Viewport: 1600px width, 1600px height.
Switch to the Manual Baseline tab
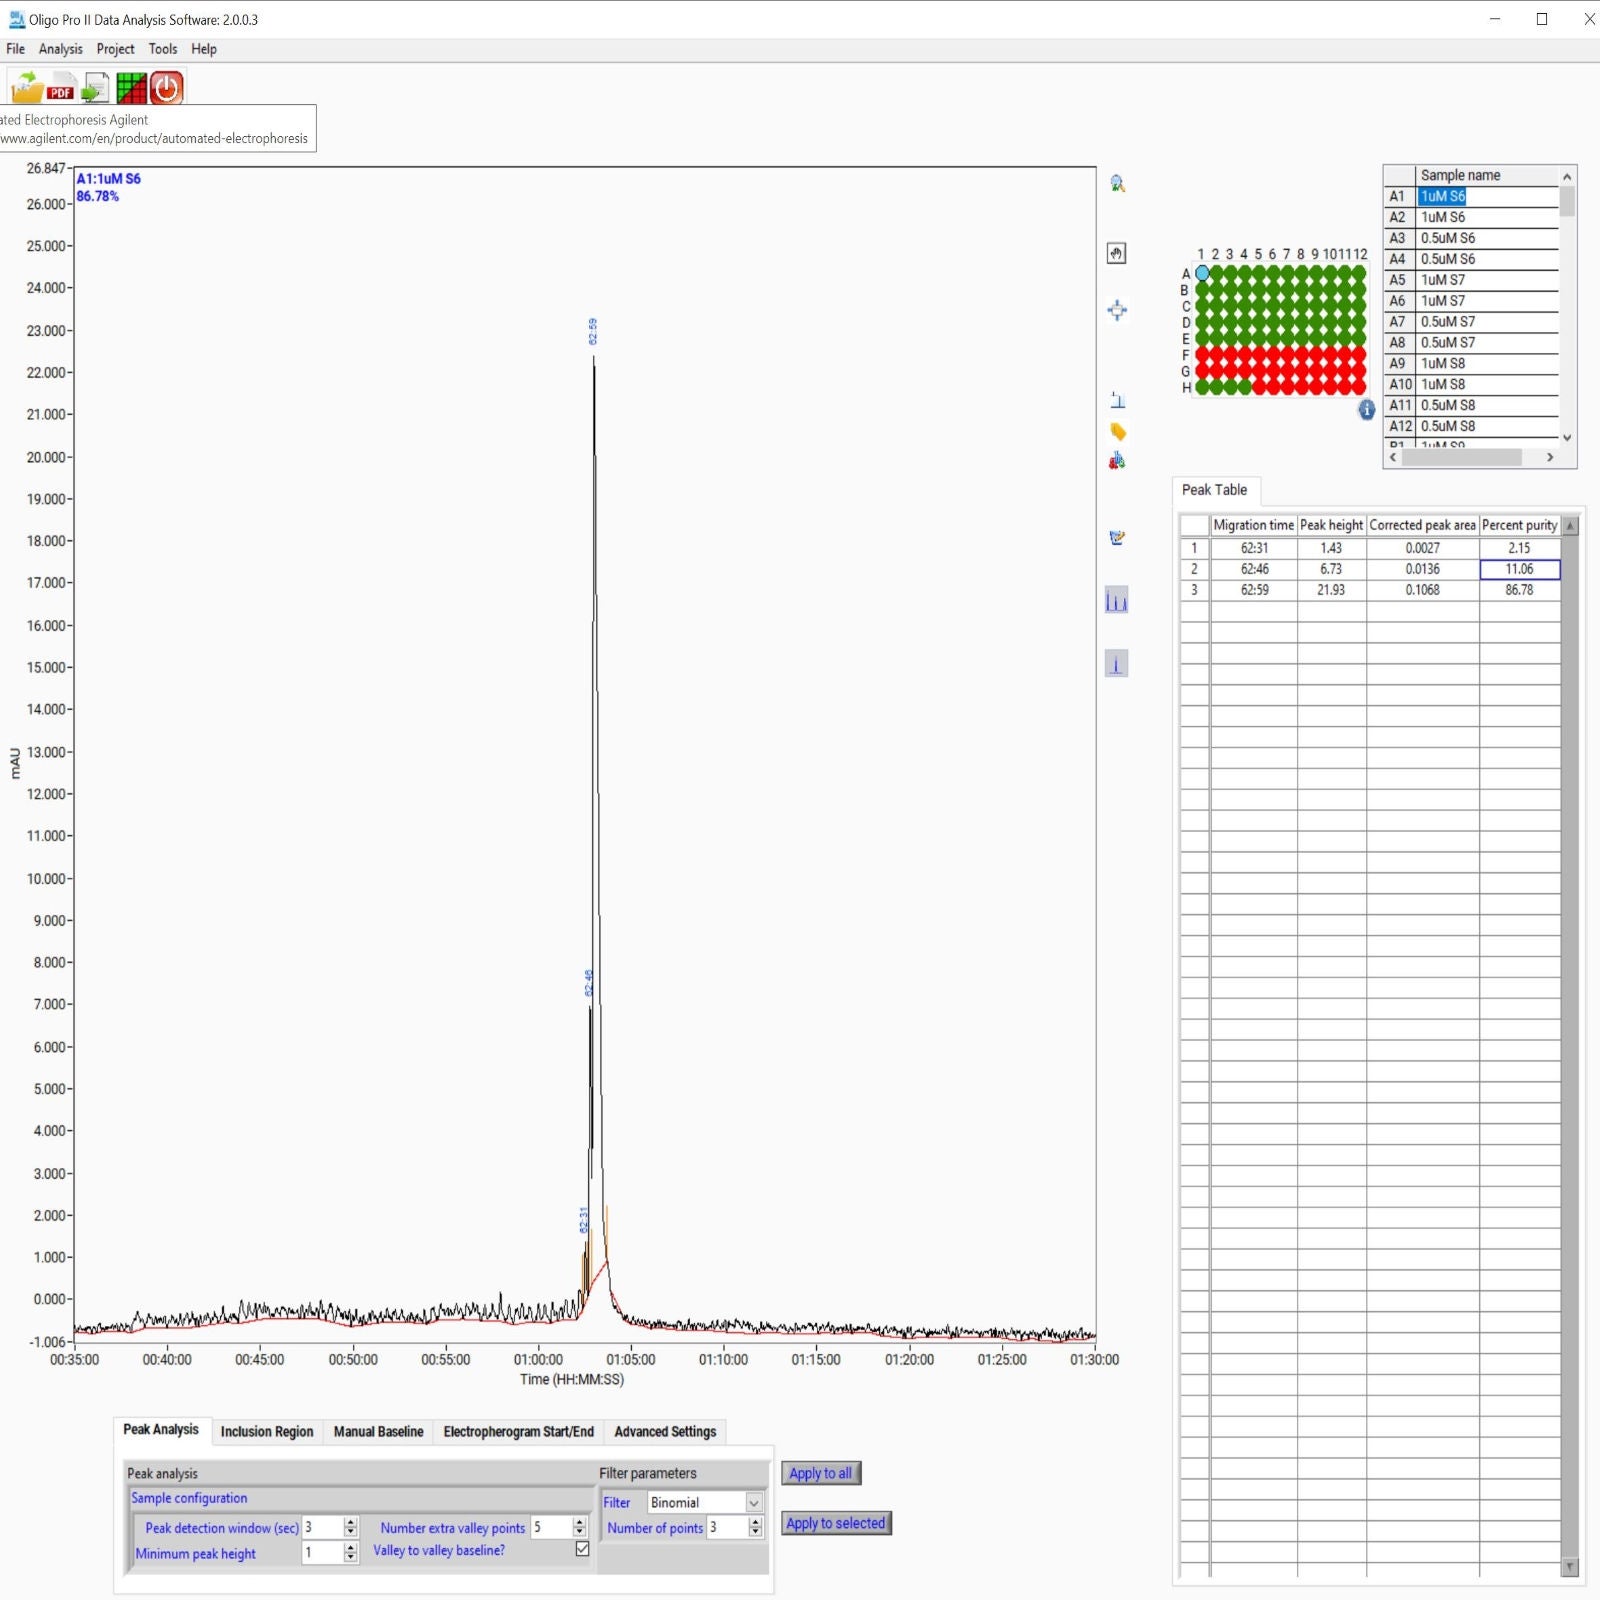pos(379,1431)
